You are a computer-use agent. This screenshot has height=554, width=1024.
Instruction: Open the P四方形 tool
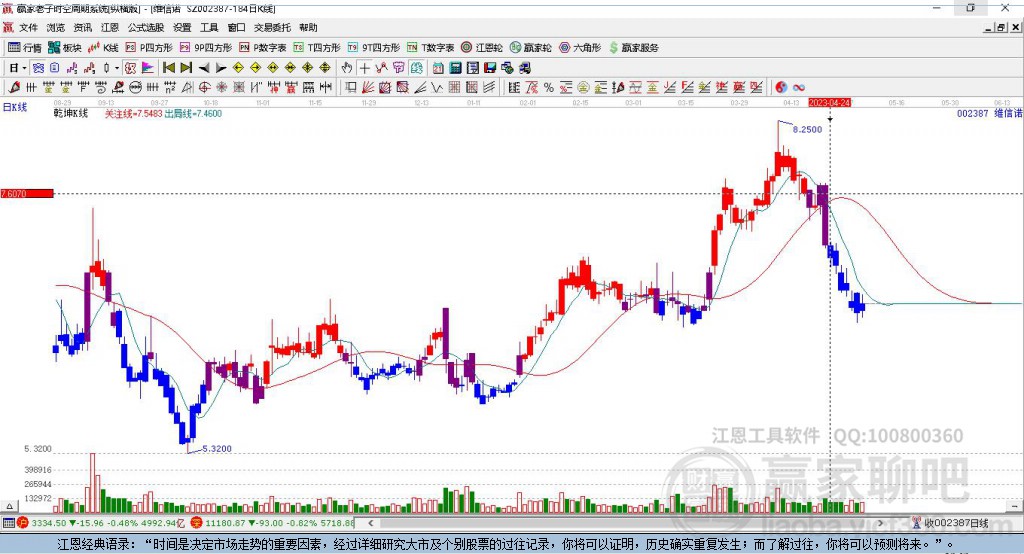(149, 48)
